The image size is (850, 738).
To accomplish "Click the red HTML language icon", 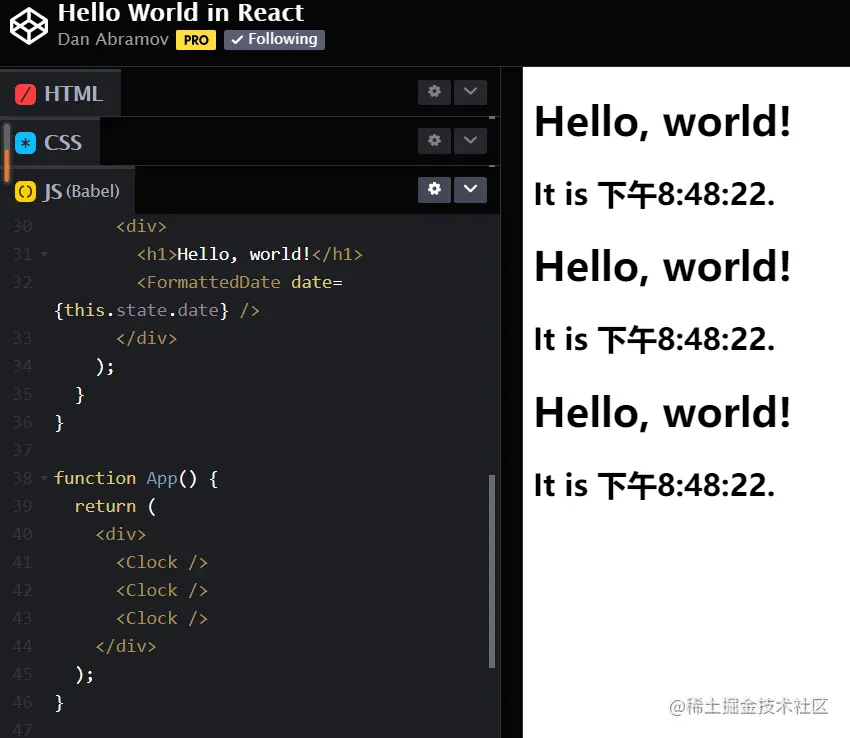I will [x=25, y=93].
